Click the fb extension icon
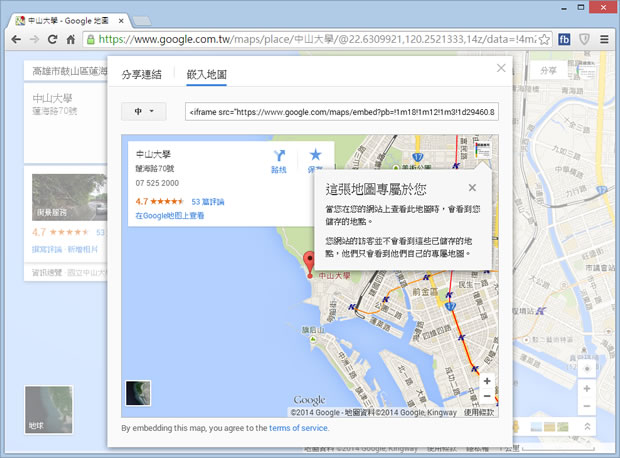Image resolution: width=620 pixels, height=458 pixels. point(565,39)
